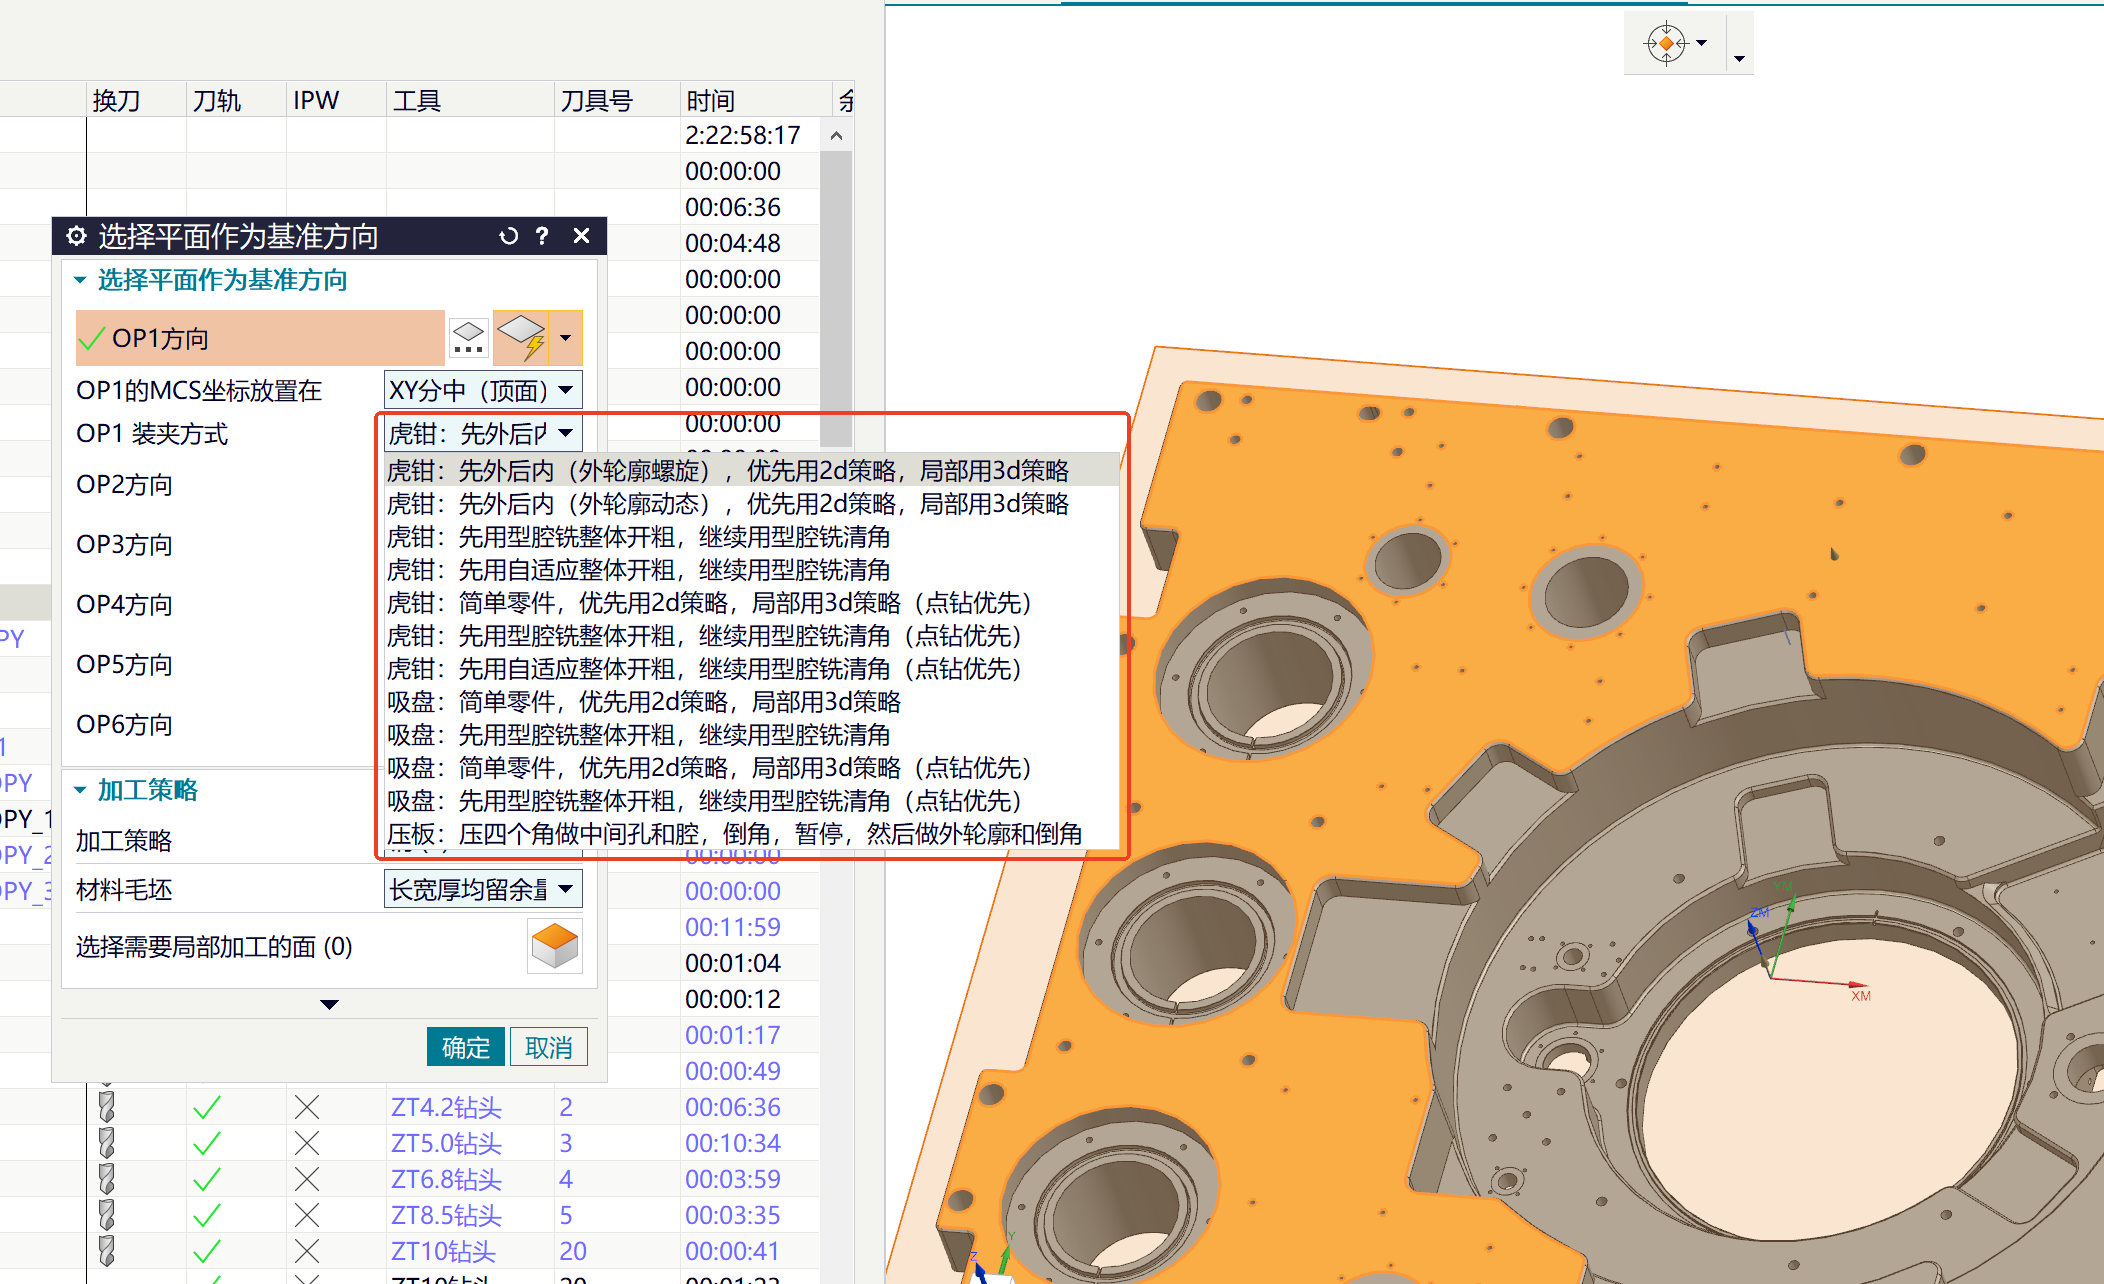Choose 虎钳：先用自适应整体开粗，继续用型腔铣清角 option
This screenshot has width=2104, height=1284.
click(751, 569)
